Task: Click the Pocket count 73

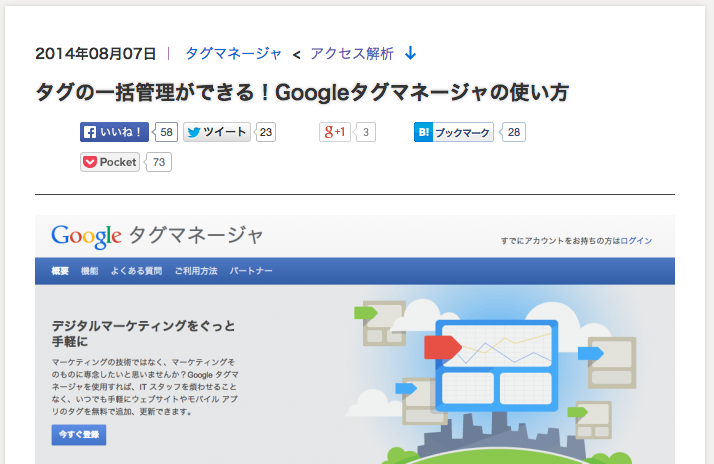Action: click(158, 162)
